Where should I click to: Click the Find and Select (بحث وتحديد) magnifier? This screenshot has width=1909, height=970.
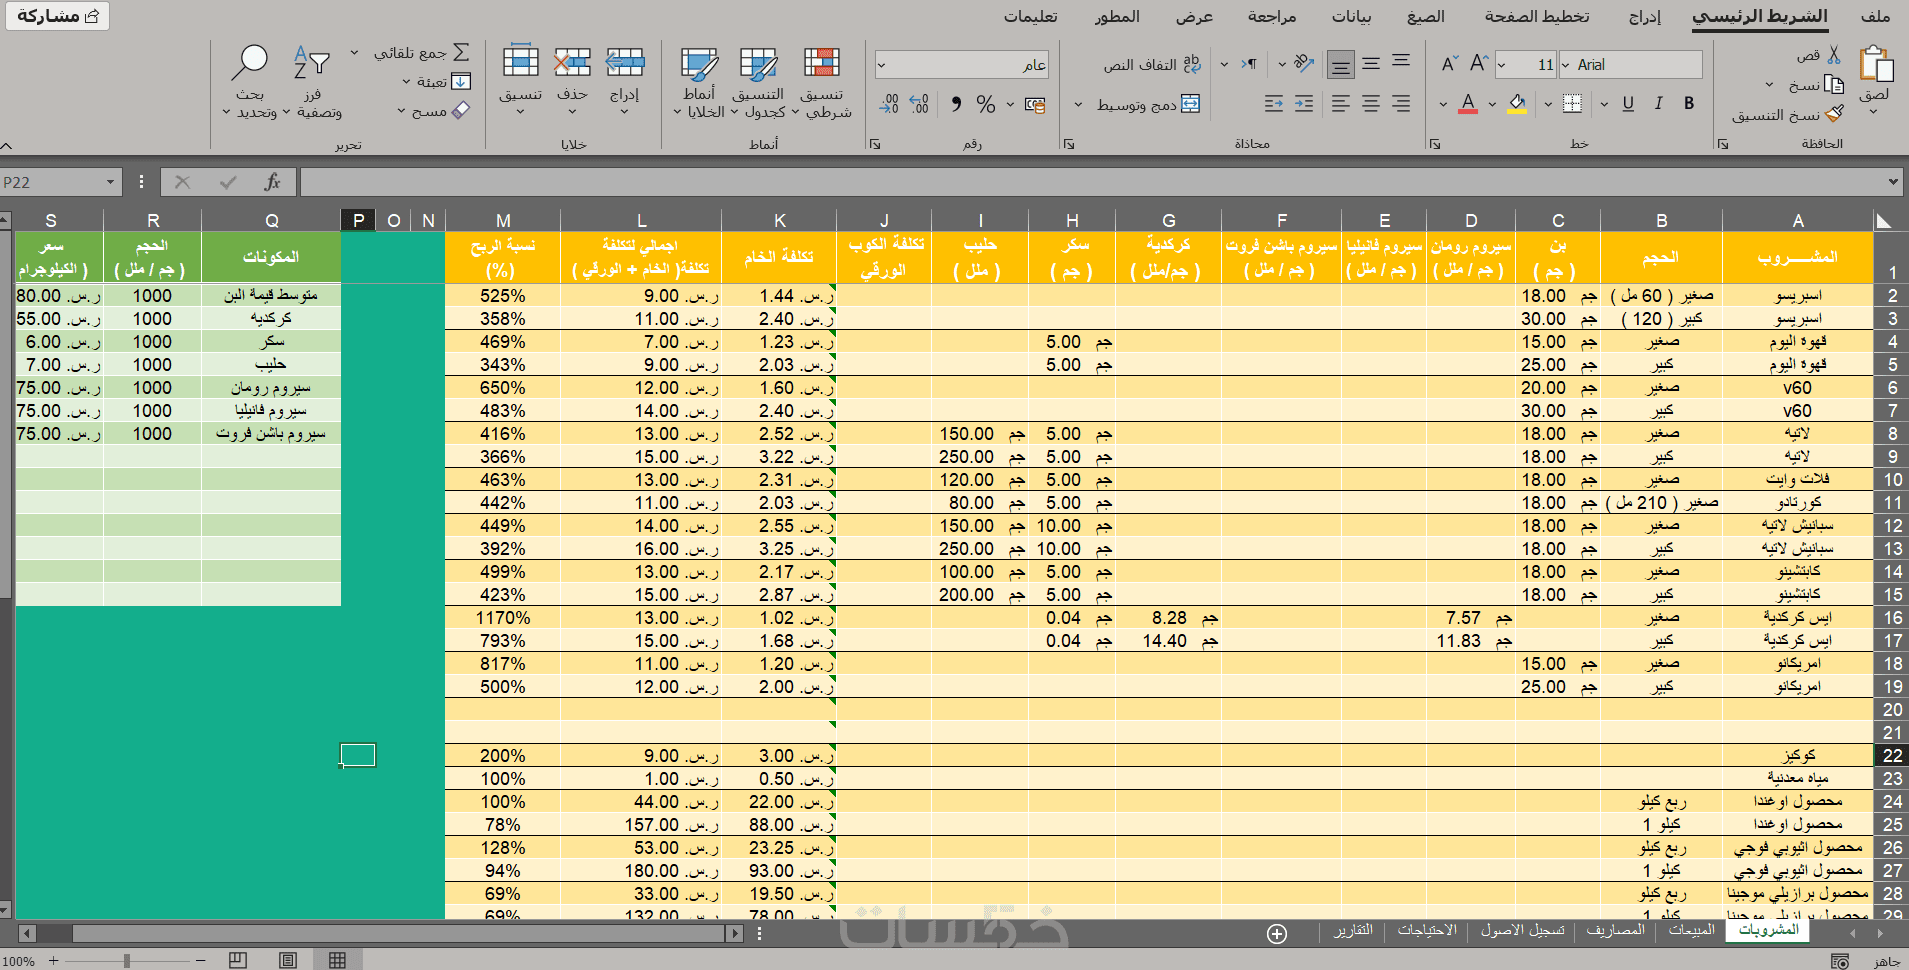point(249,63)
